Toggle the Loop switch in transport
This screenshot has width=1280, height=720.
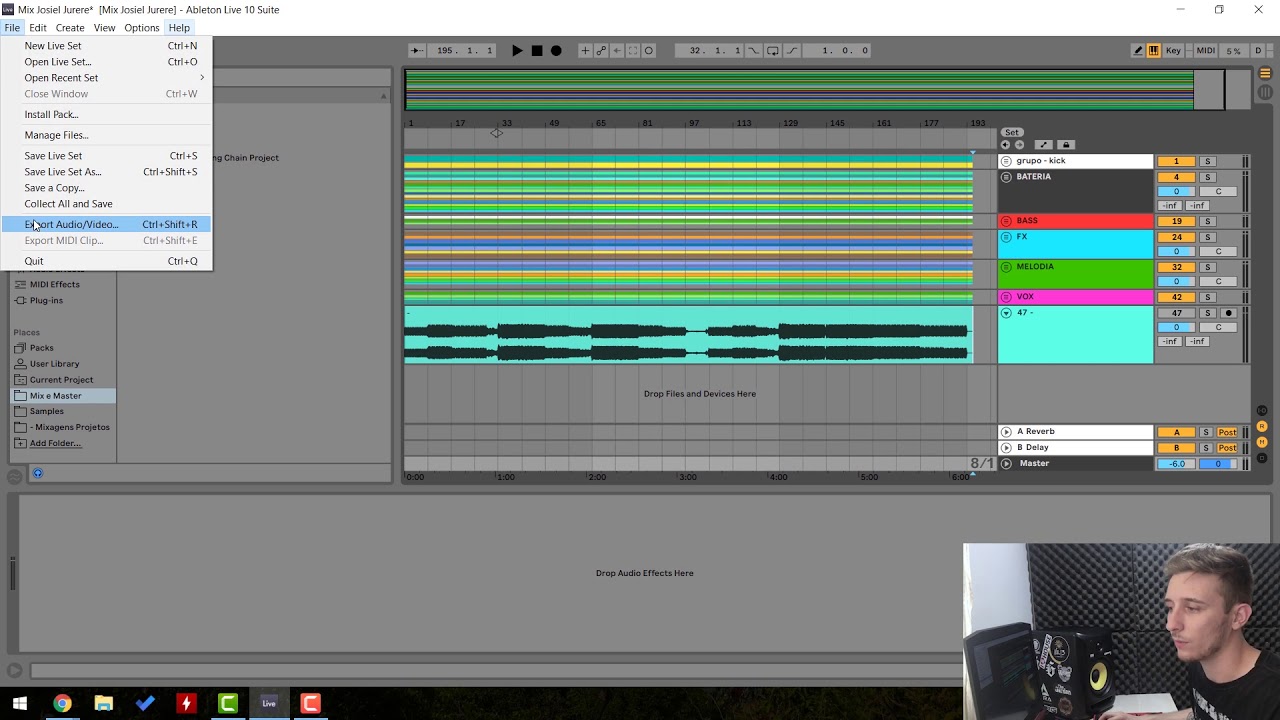(x=773, y=50)
